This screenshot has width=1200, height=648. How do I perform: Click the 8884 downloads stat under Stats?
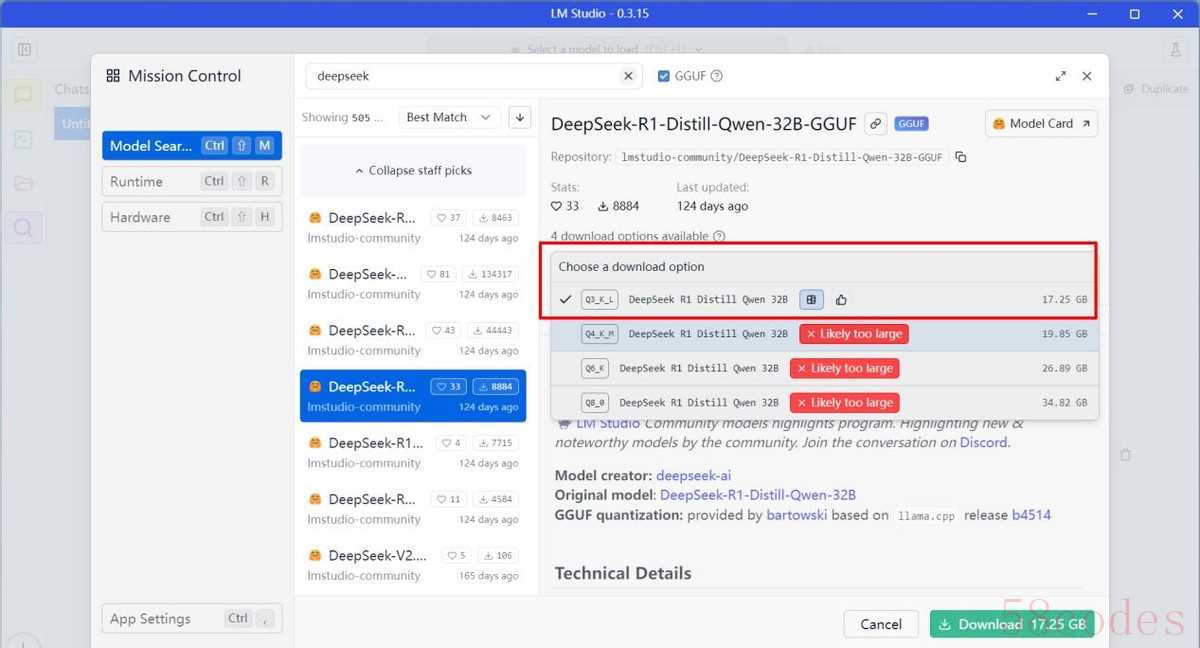point(618,206)
